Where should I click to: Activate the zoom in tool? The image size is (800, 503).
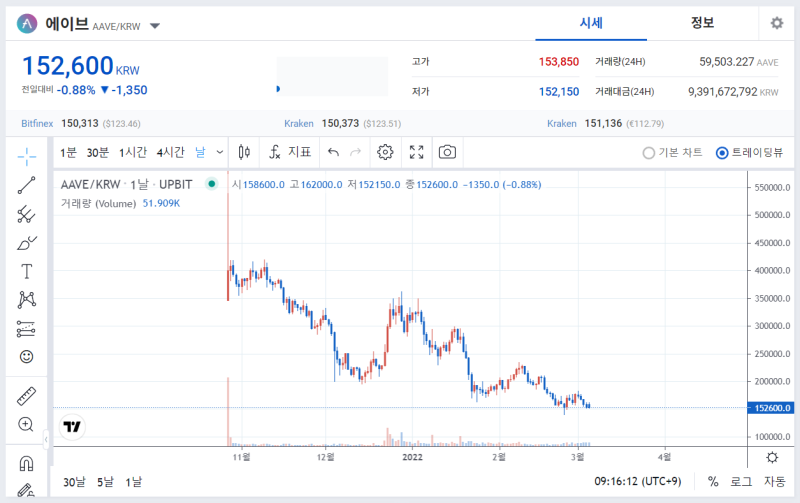[26, 424]
